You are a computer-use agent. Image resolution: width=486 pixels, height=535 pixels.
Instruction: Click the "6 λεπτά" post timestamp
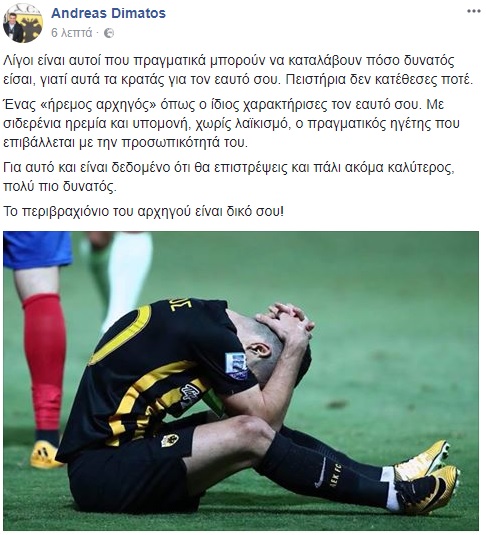[x=72, y=33]
